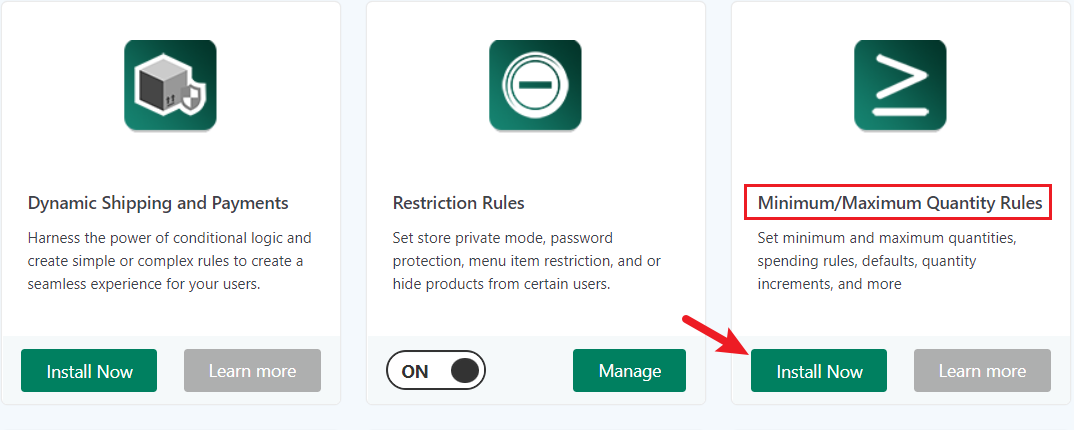The width and height of the screenshot is (1074, 430).
Task: Click the ON label inside the switch
Action: click(x=414, y=372)
